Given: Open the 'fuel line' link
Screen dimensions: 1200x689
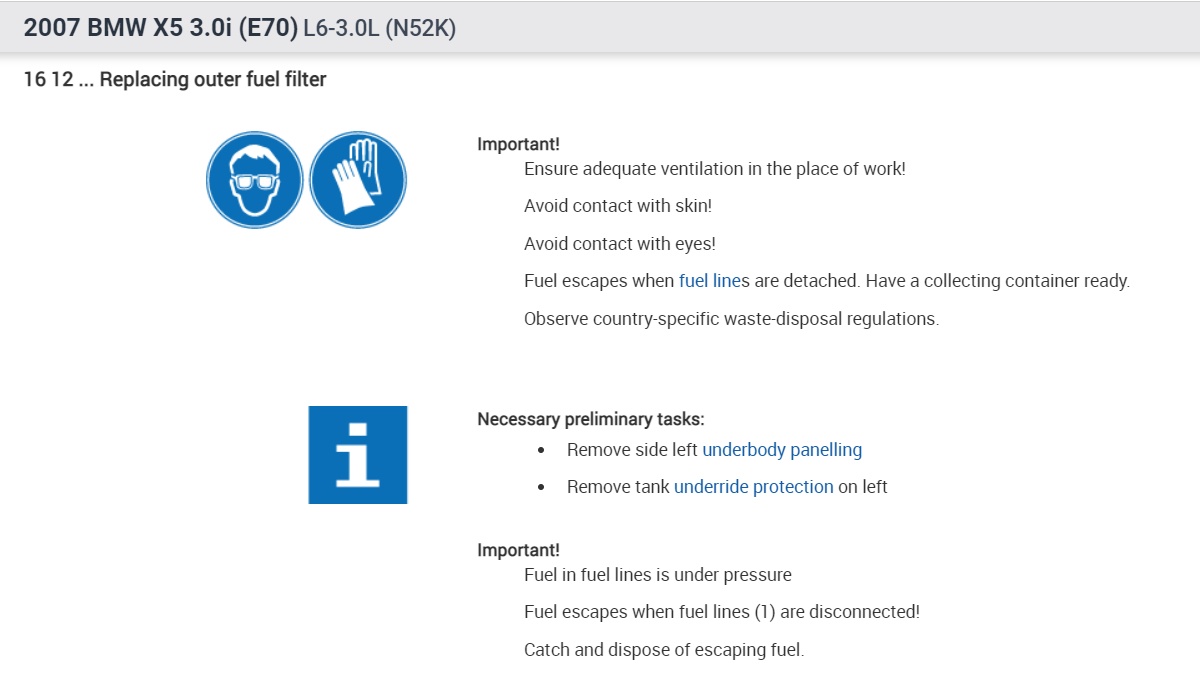Looking at the screenshot, I should (x=708, y=281).
